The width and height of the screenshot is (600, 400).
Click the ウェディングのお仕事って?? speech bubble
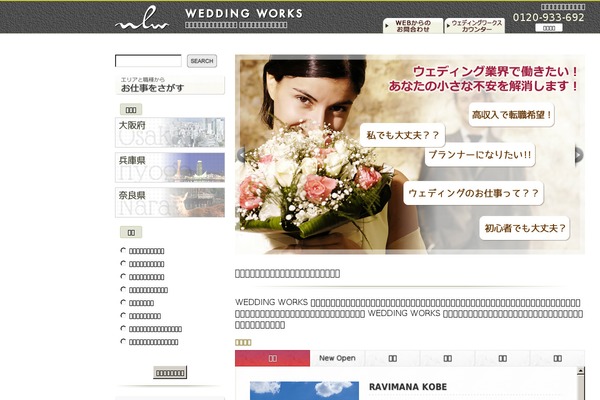click(473, 193)
